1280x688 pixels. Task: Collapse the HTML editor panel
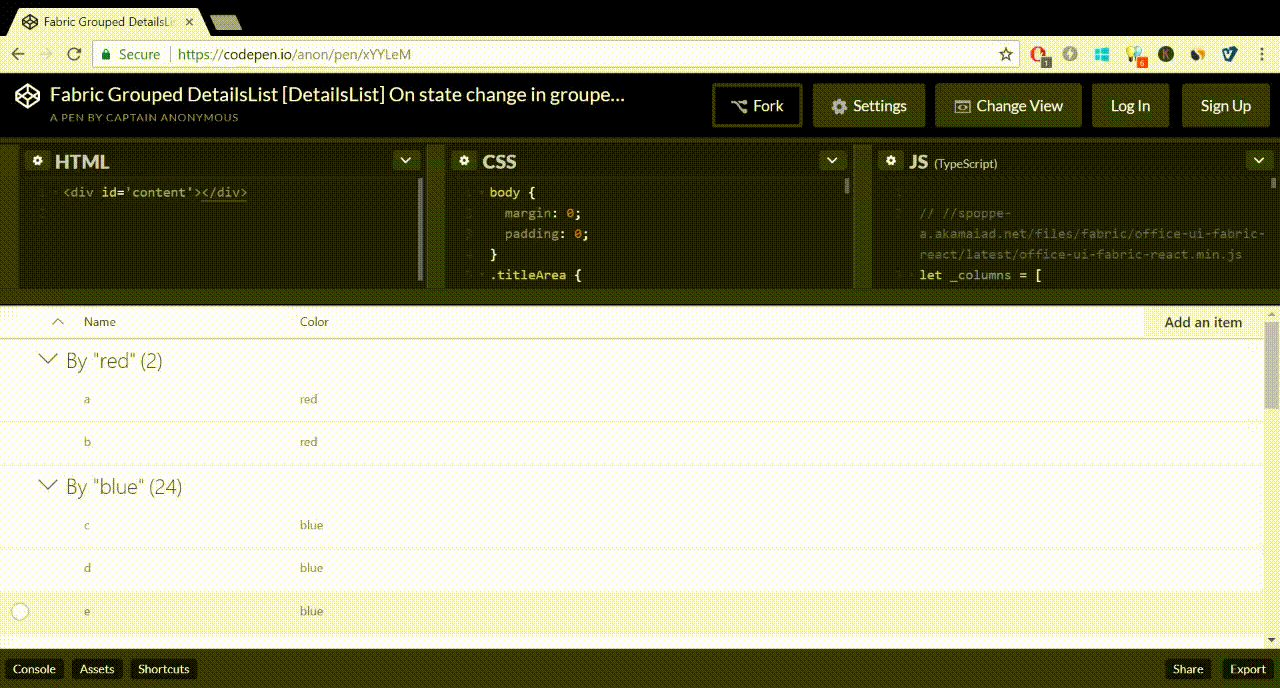406,160
